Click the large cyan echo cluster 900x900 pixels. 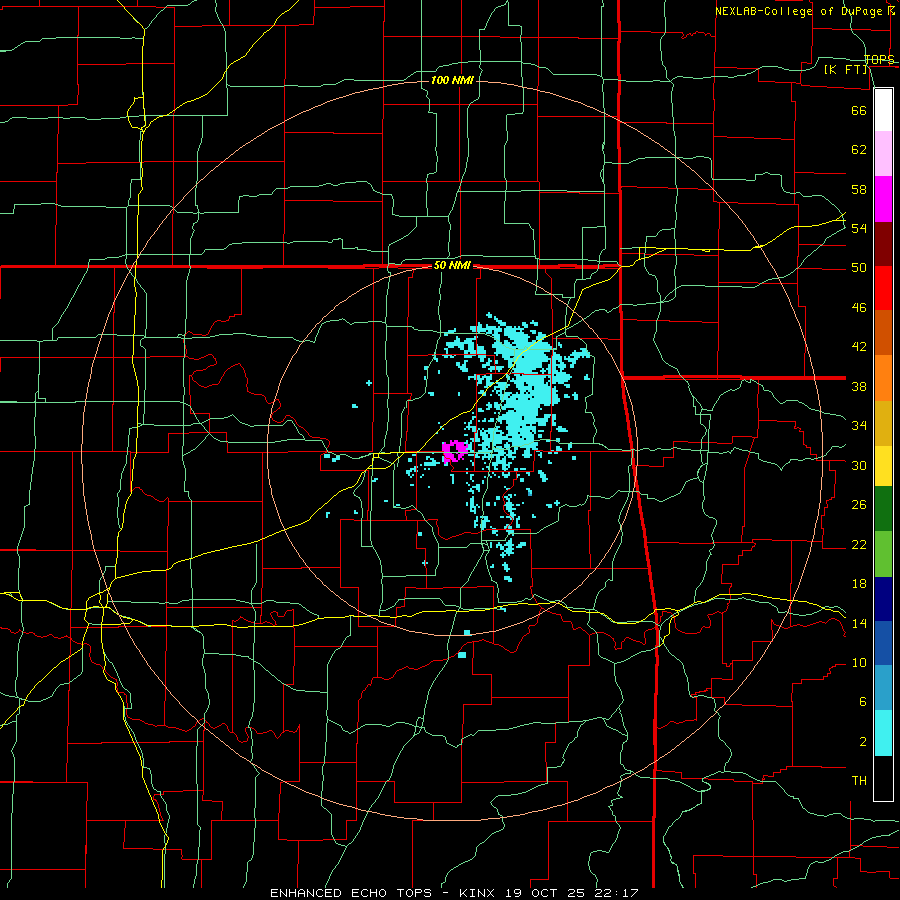pyautogui.click(x=523, y=396)
